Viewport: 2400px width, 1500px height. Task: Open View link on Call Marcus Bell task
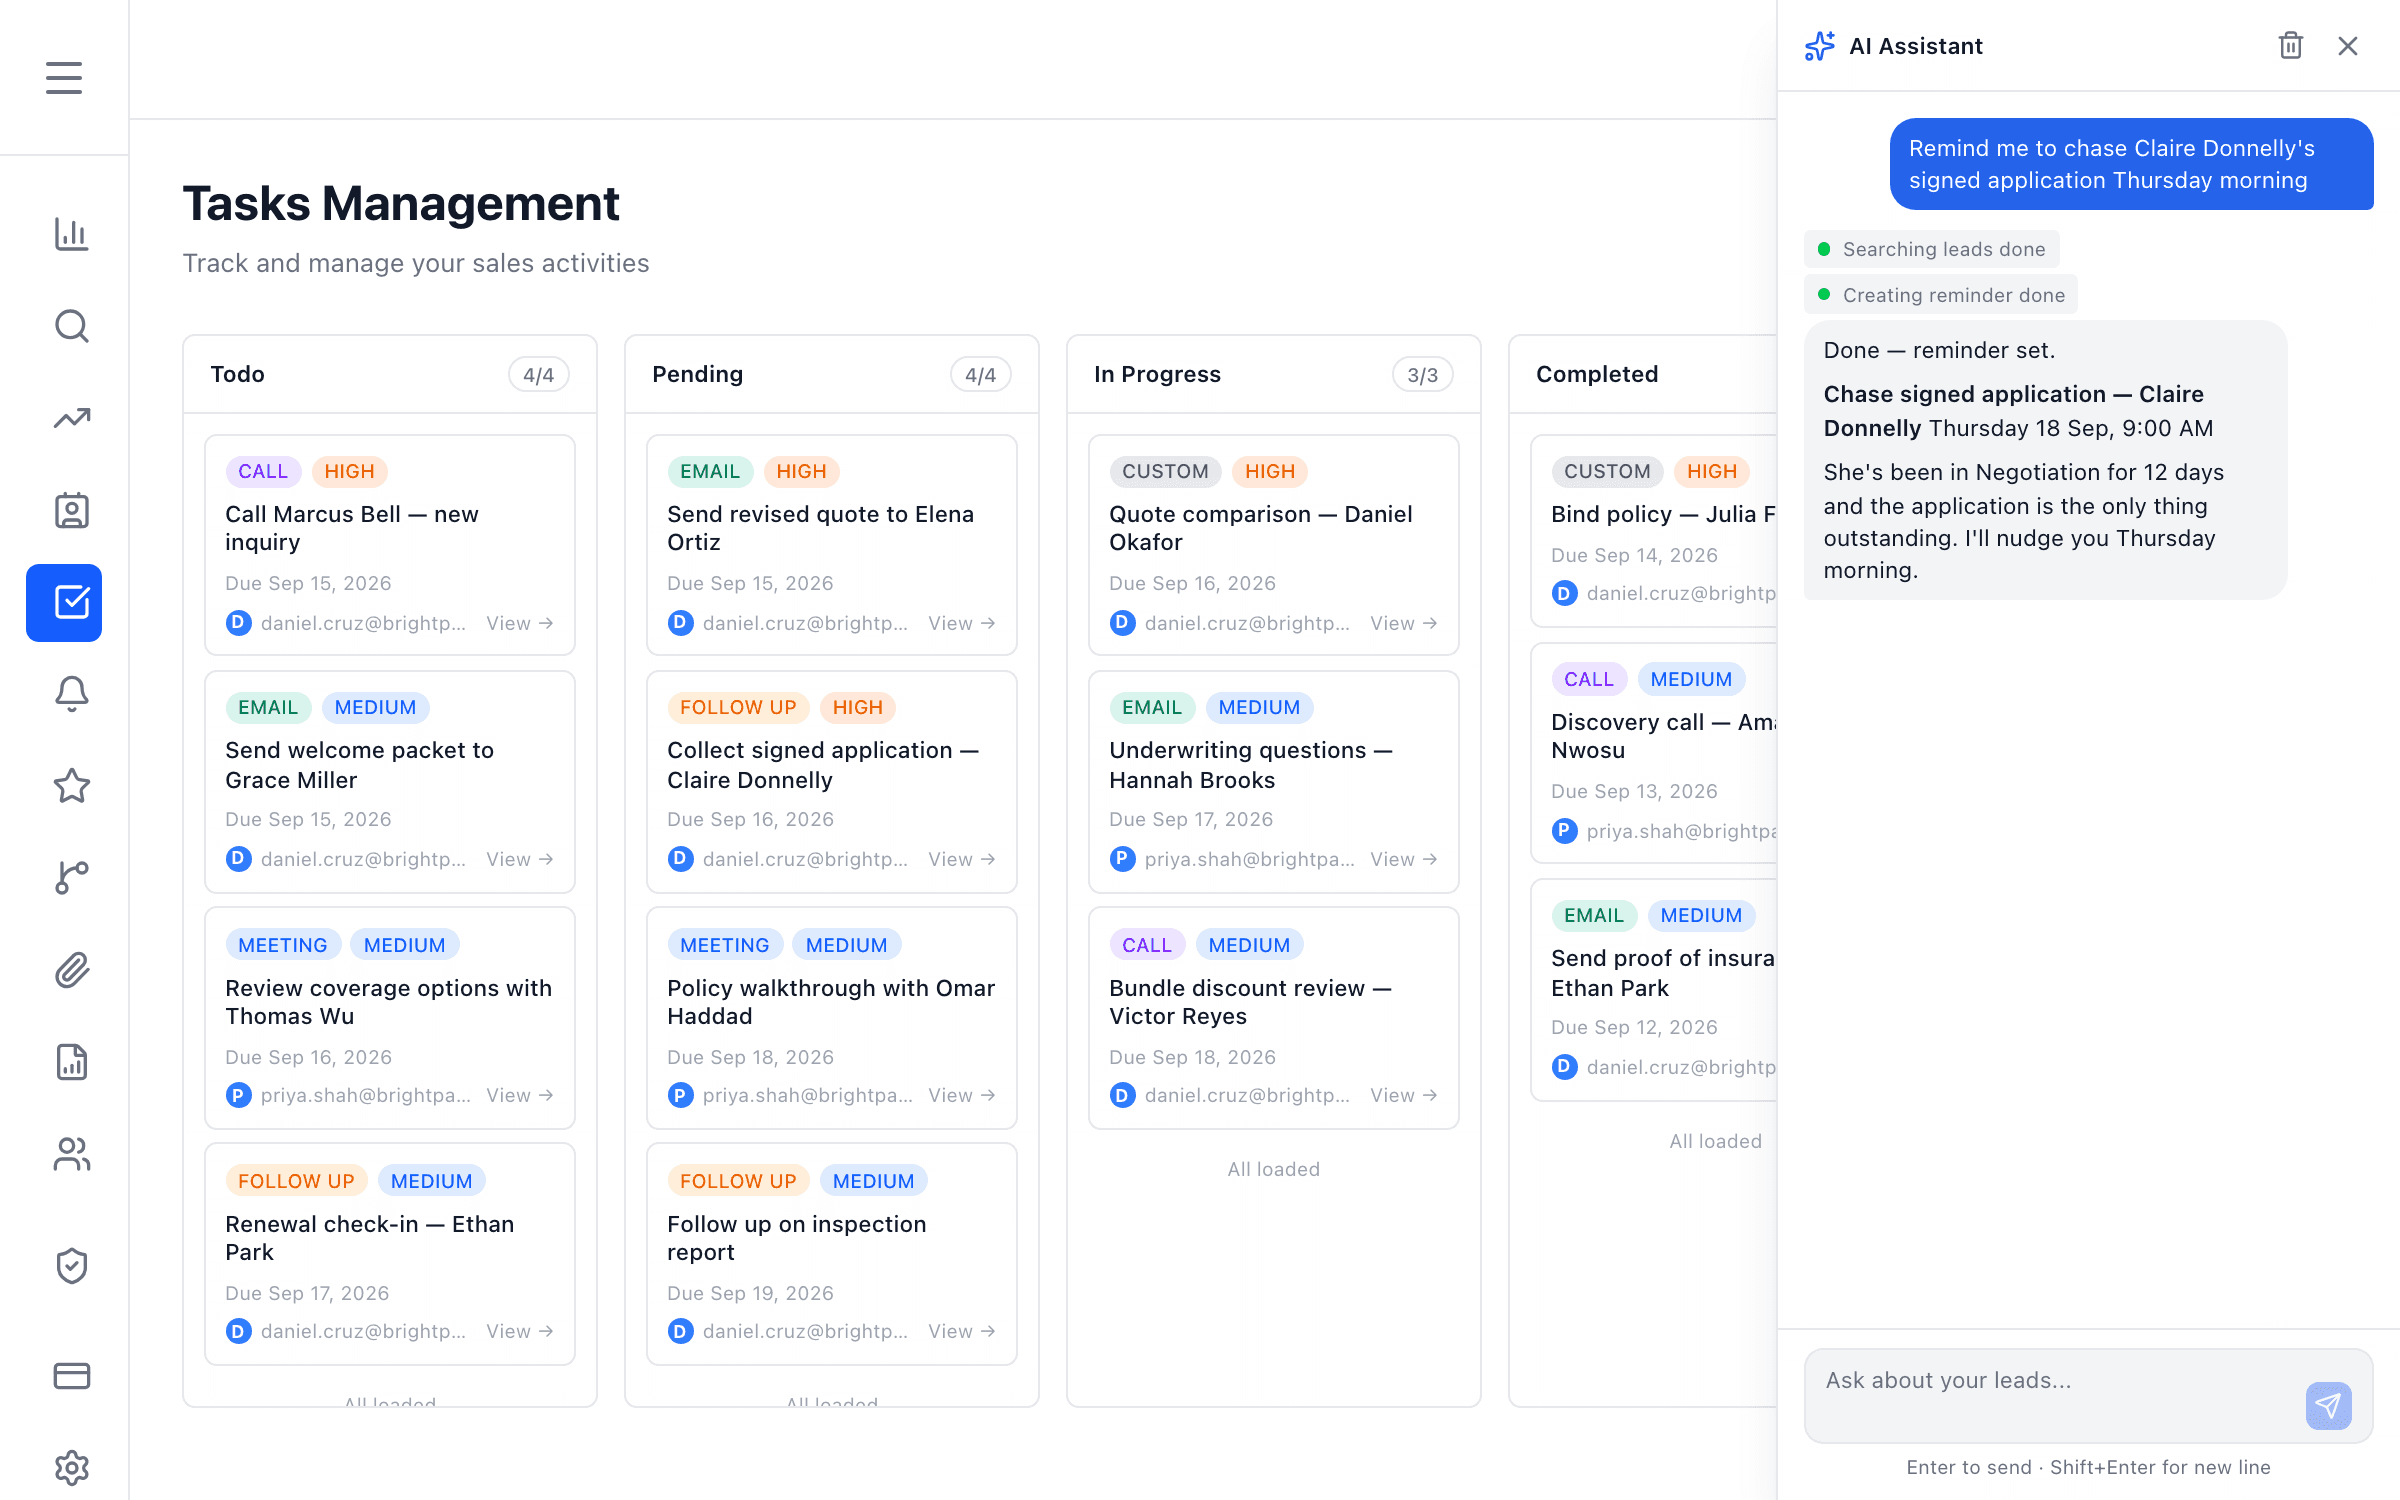coord(520,623)
